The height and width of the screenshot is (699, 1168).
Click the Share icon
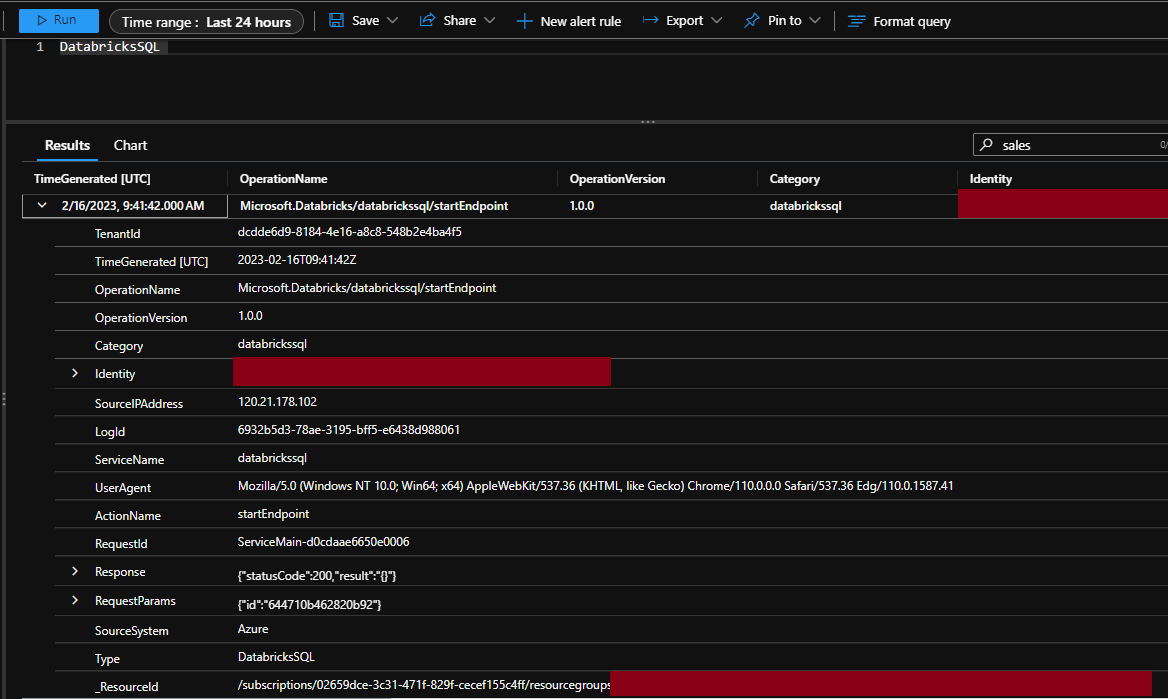coord(427,20)
